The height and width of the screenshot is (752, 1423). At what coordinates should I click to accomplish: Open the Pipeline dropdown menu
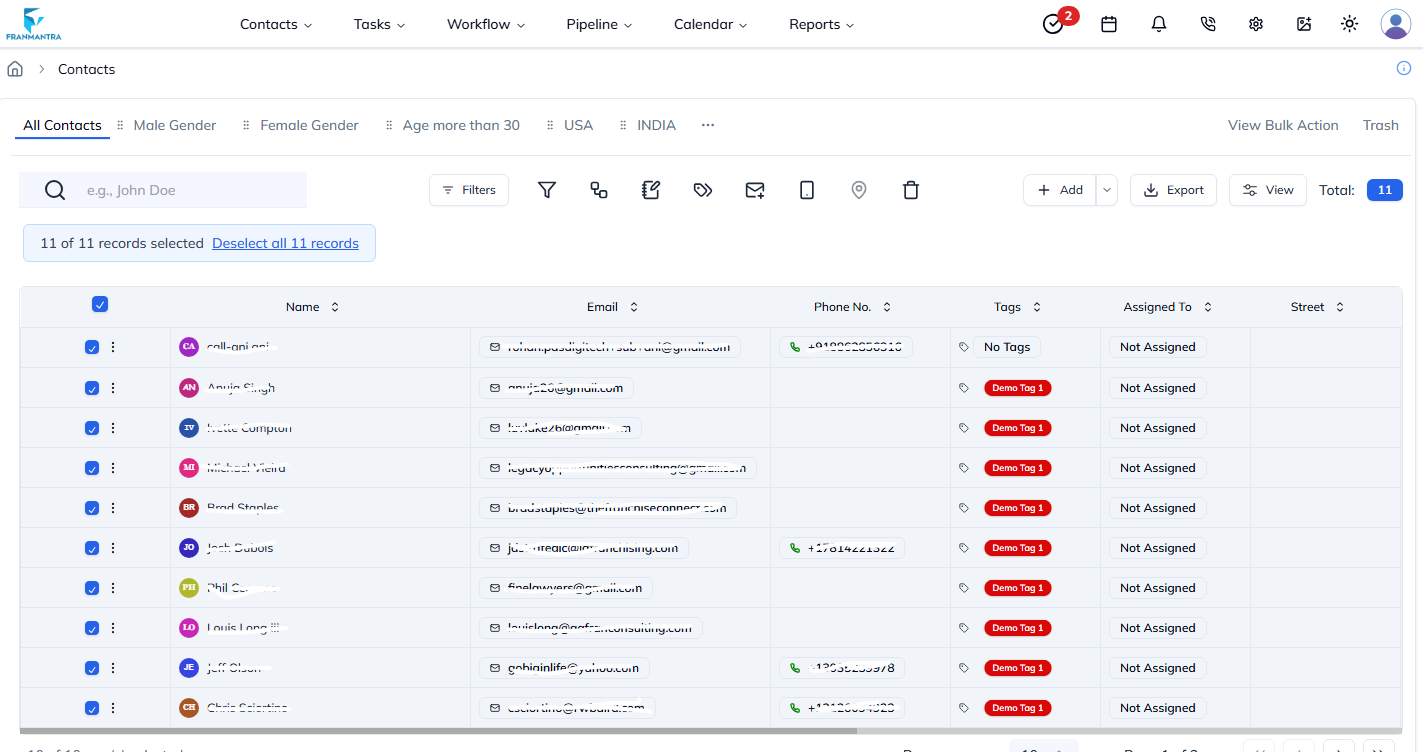(599, 24)
